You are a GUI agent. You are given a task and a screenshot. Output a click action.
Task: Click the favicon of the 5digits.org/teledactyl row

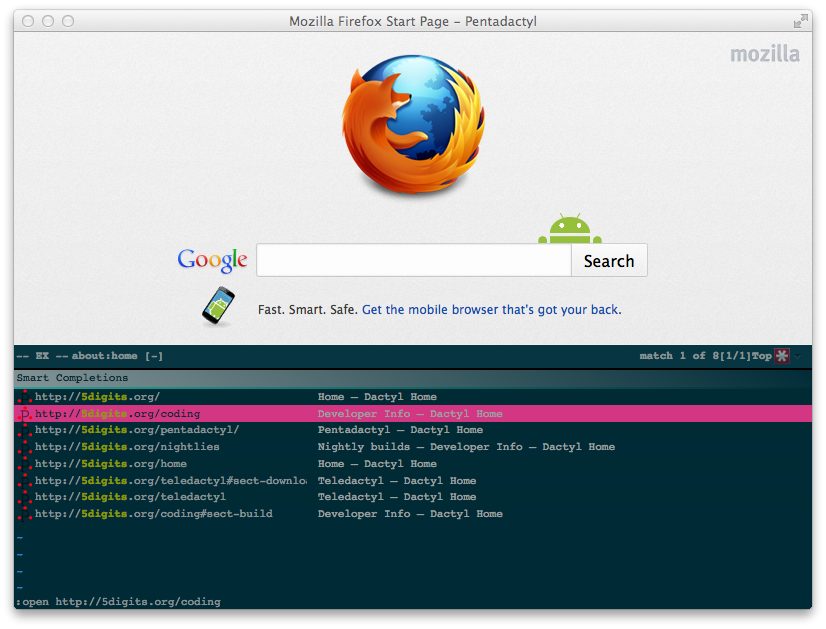[x=25, y=497]
